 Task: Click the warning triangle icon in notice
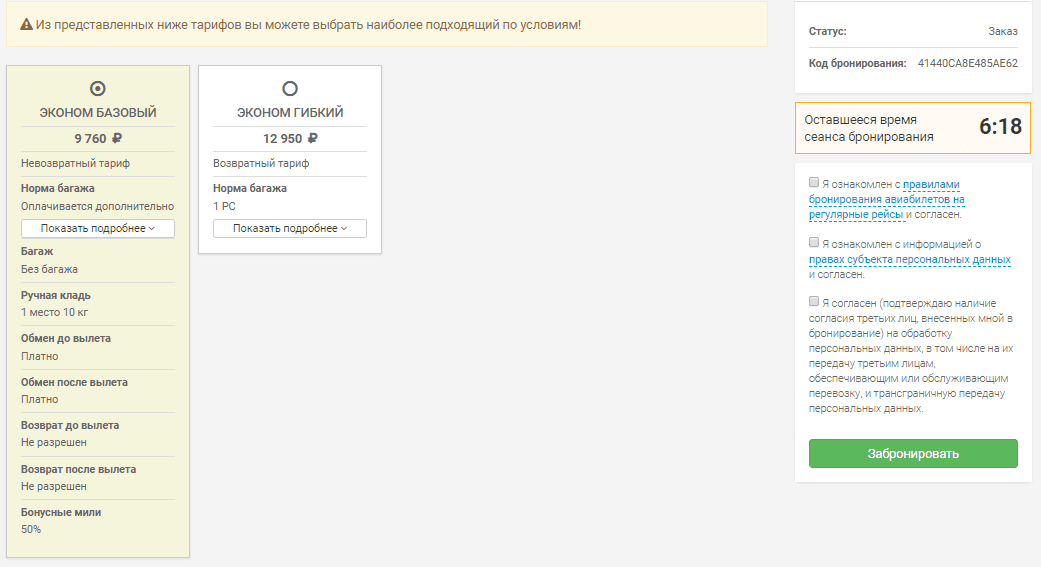pyautogui.click(x=26, y=25)
